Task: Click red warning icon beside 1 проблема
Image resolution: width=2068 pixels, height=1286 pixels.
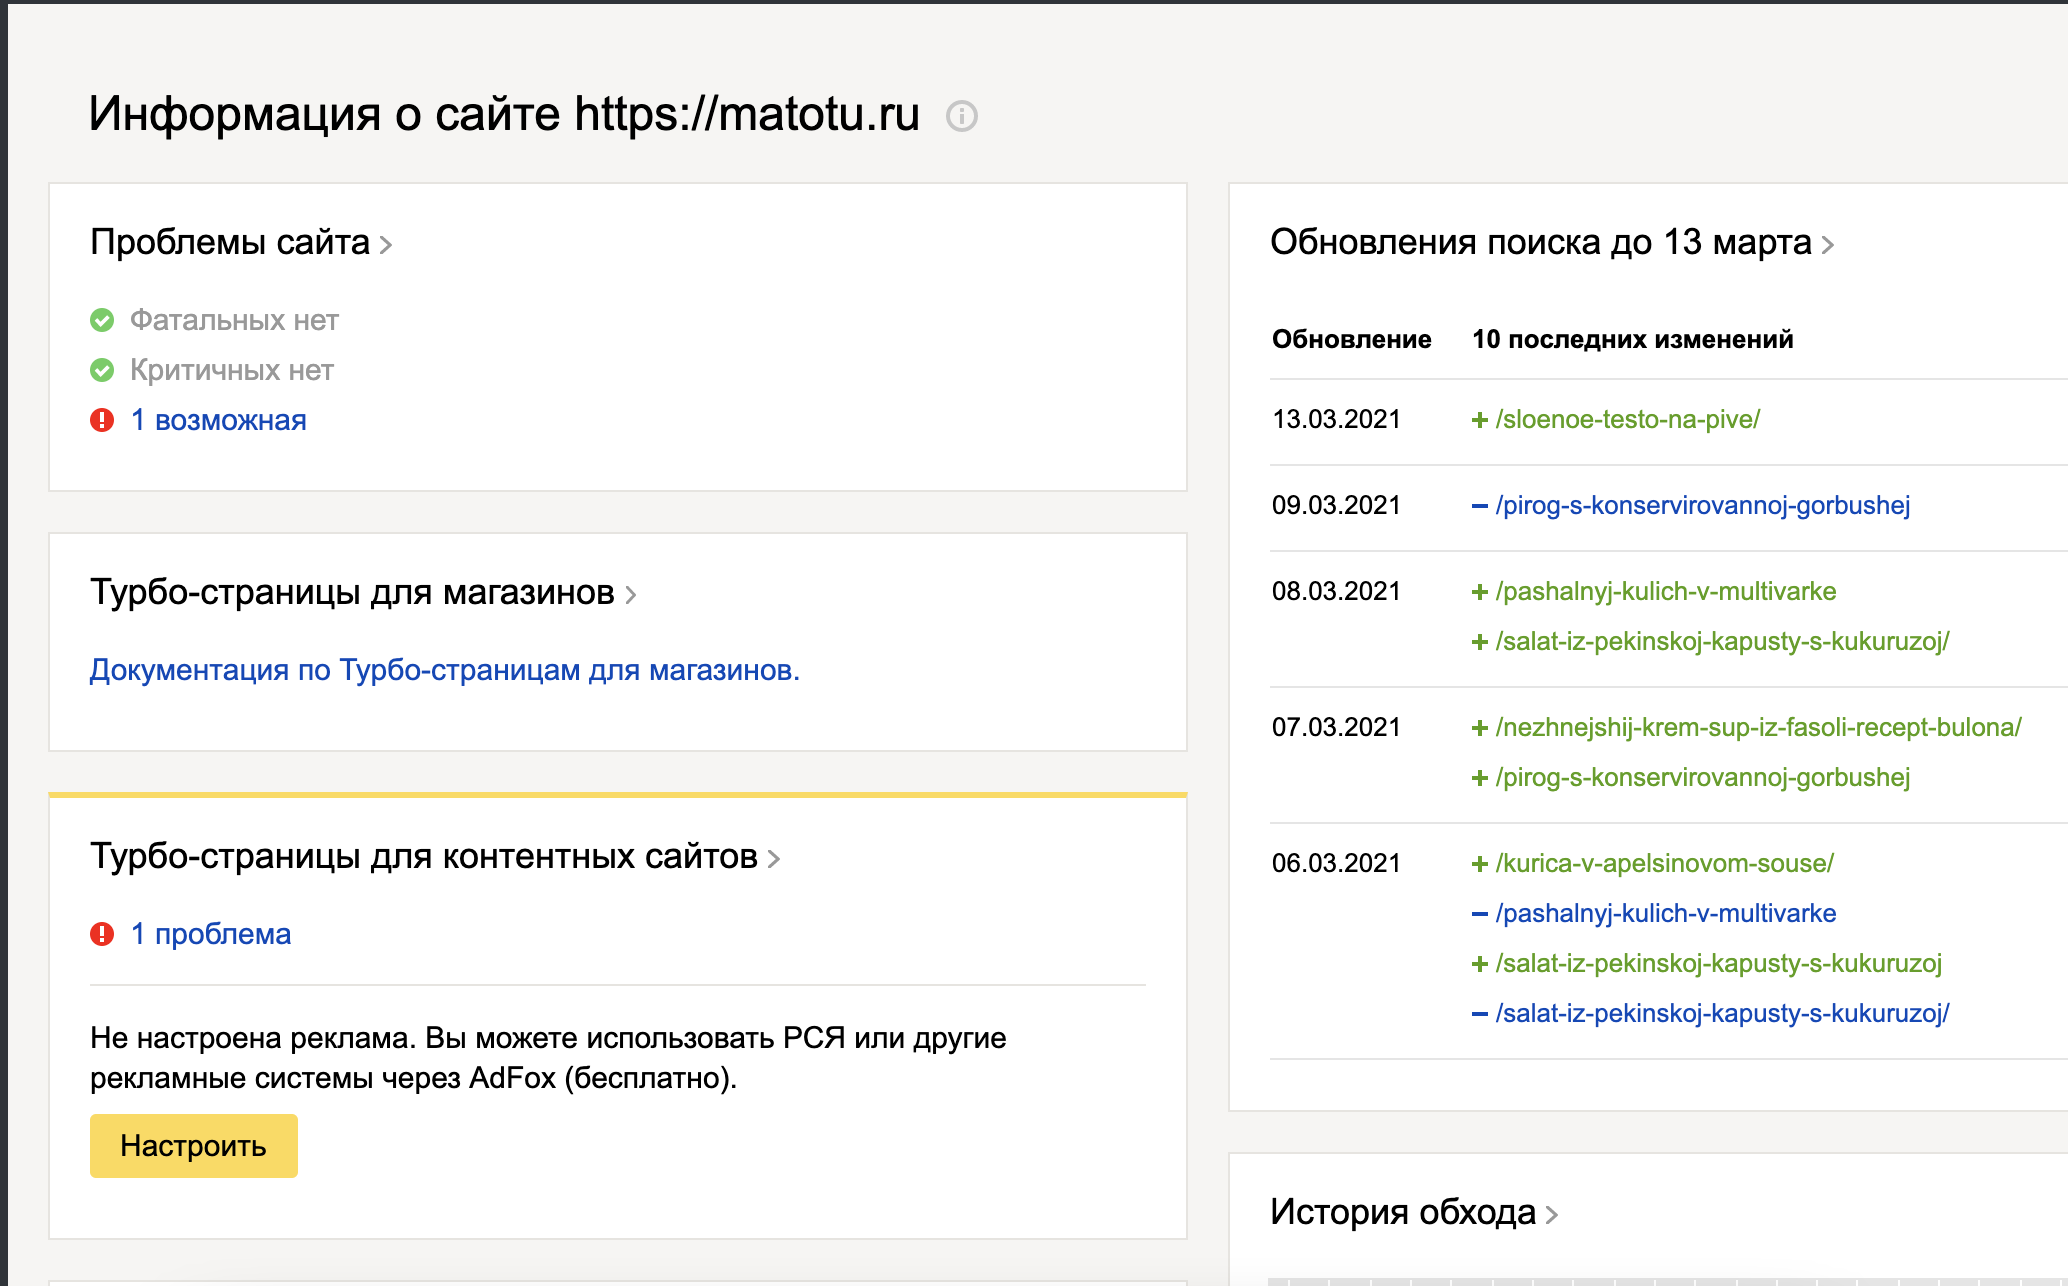Action: pyautogui.click(x=102, y=934)
